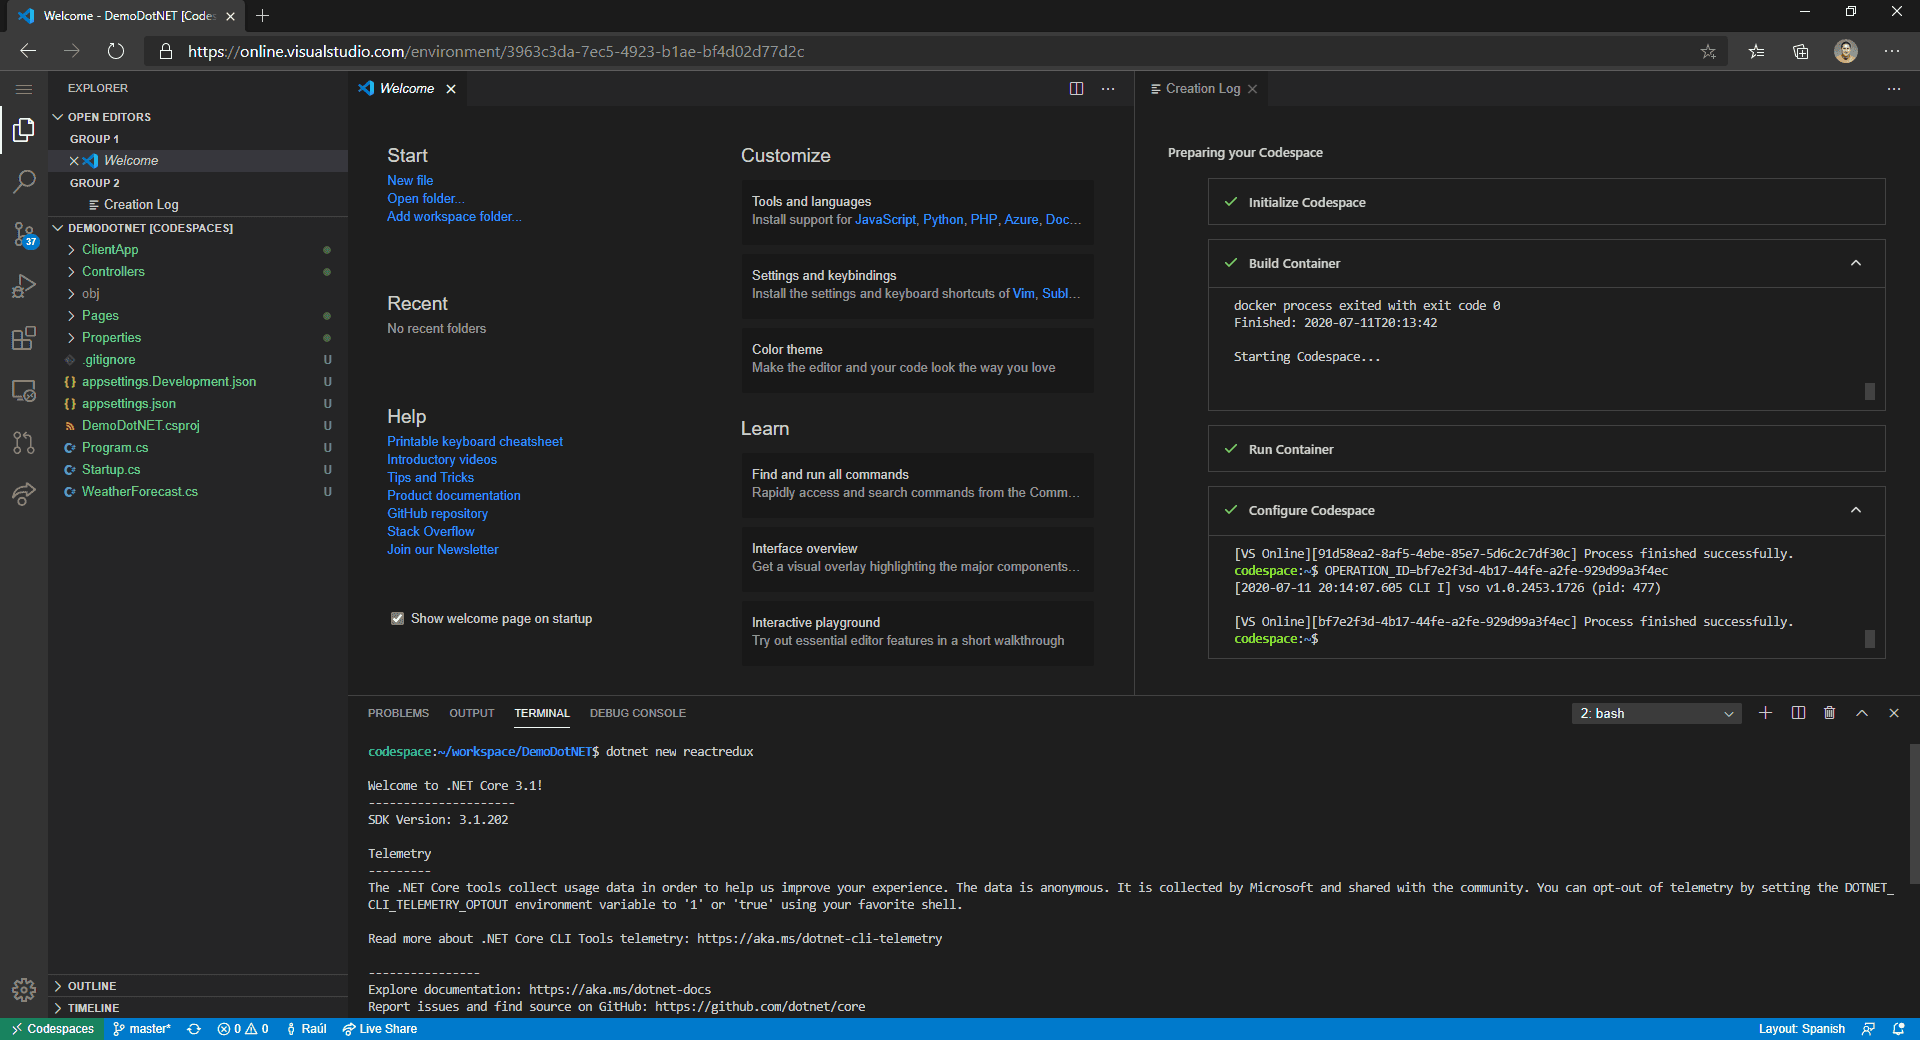The height and width of the screenshot is (1040, 1920).
Task: Click Live Share in the status bar
Action: pyautogui.click(x=380, y=1029)
